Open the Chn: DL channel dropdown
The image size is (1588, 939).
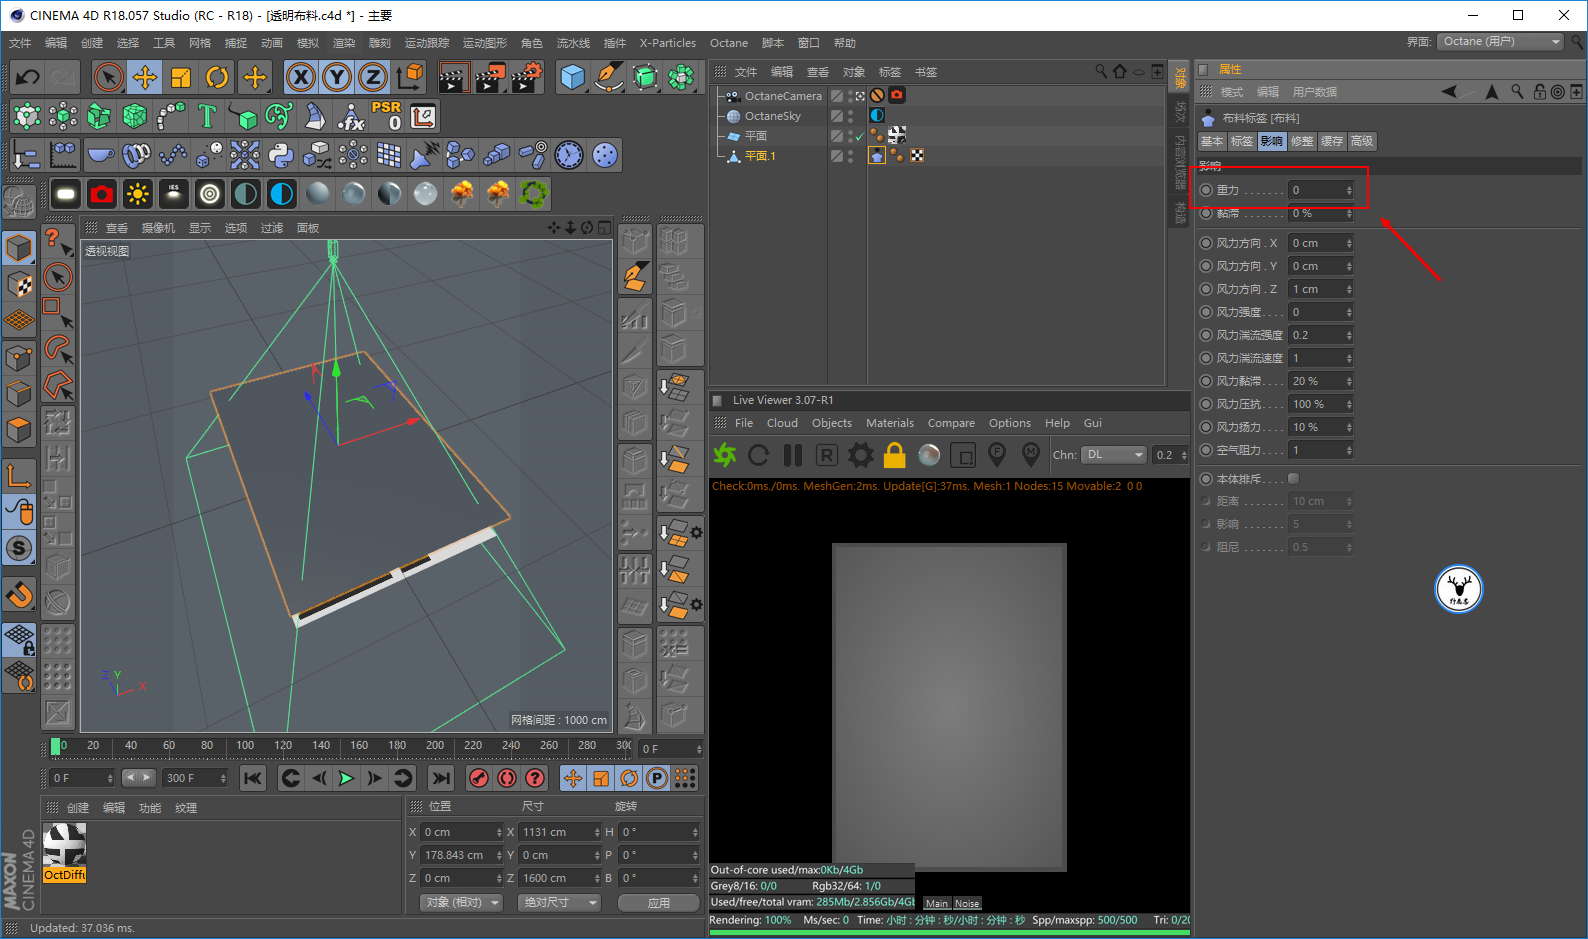click(1112, 455)
